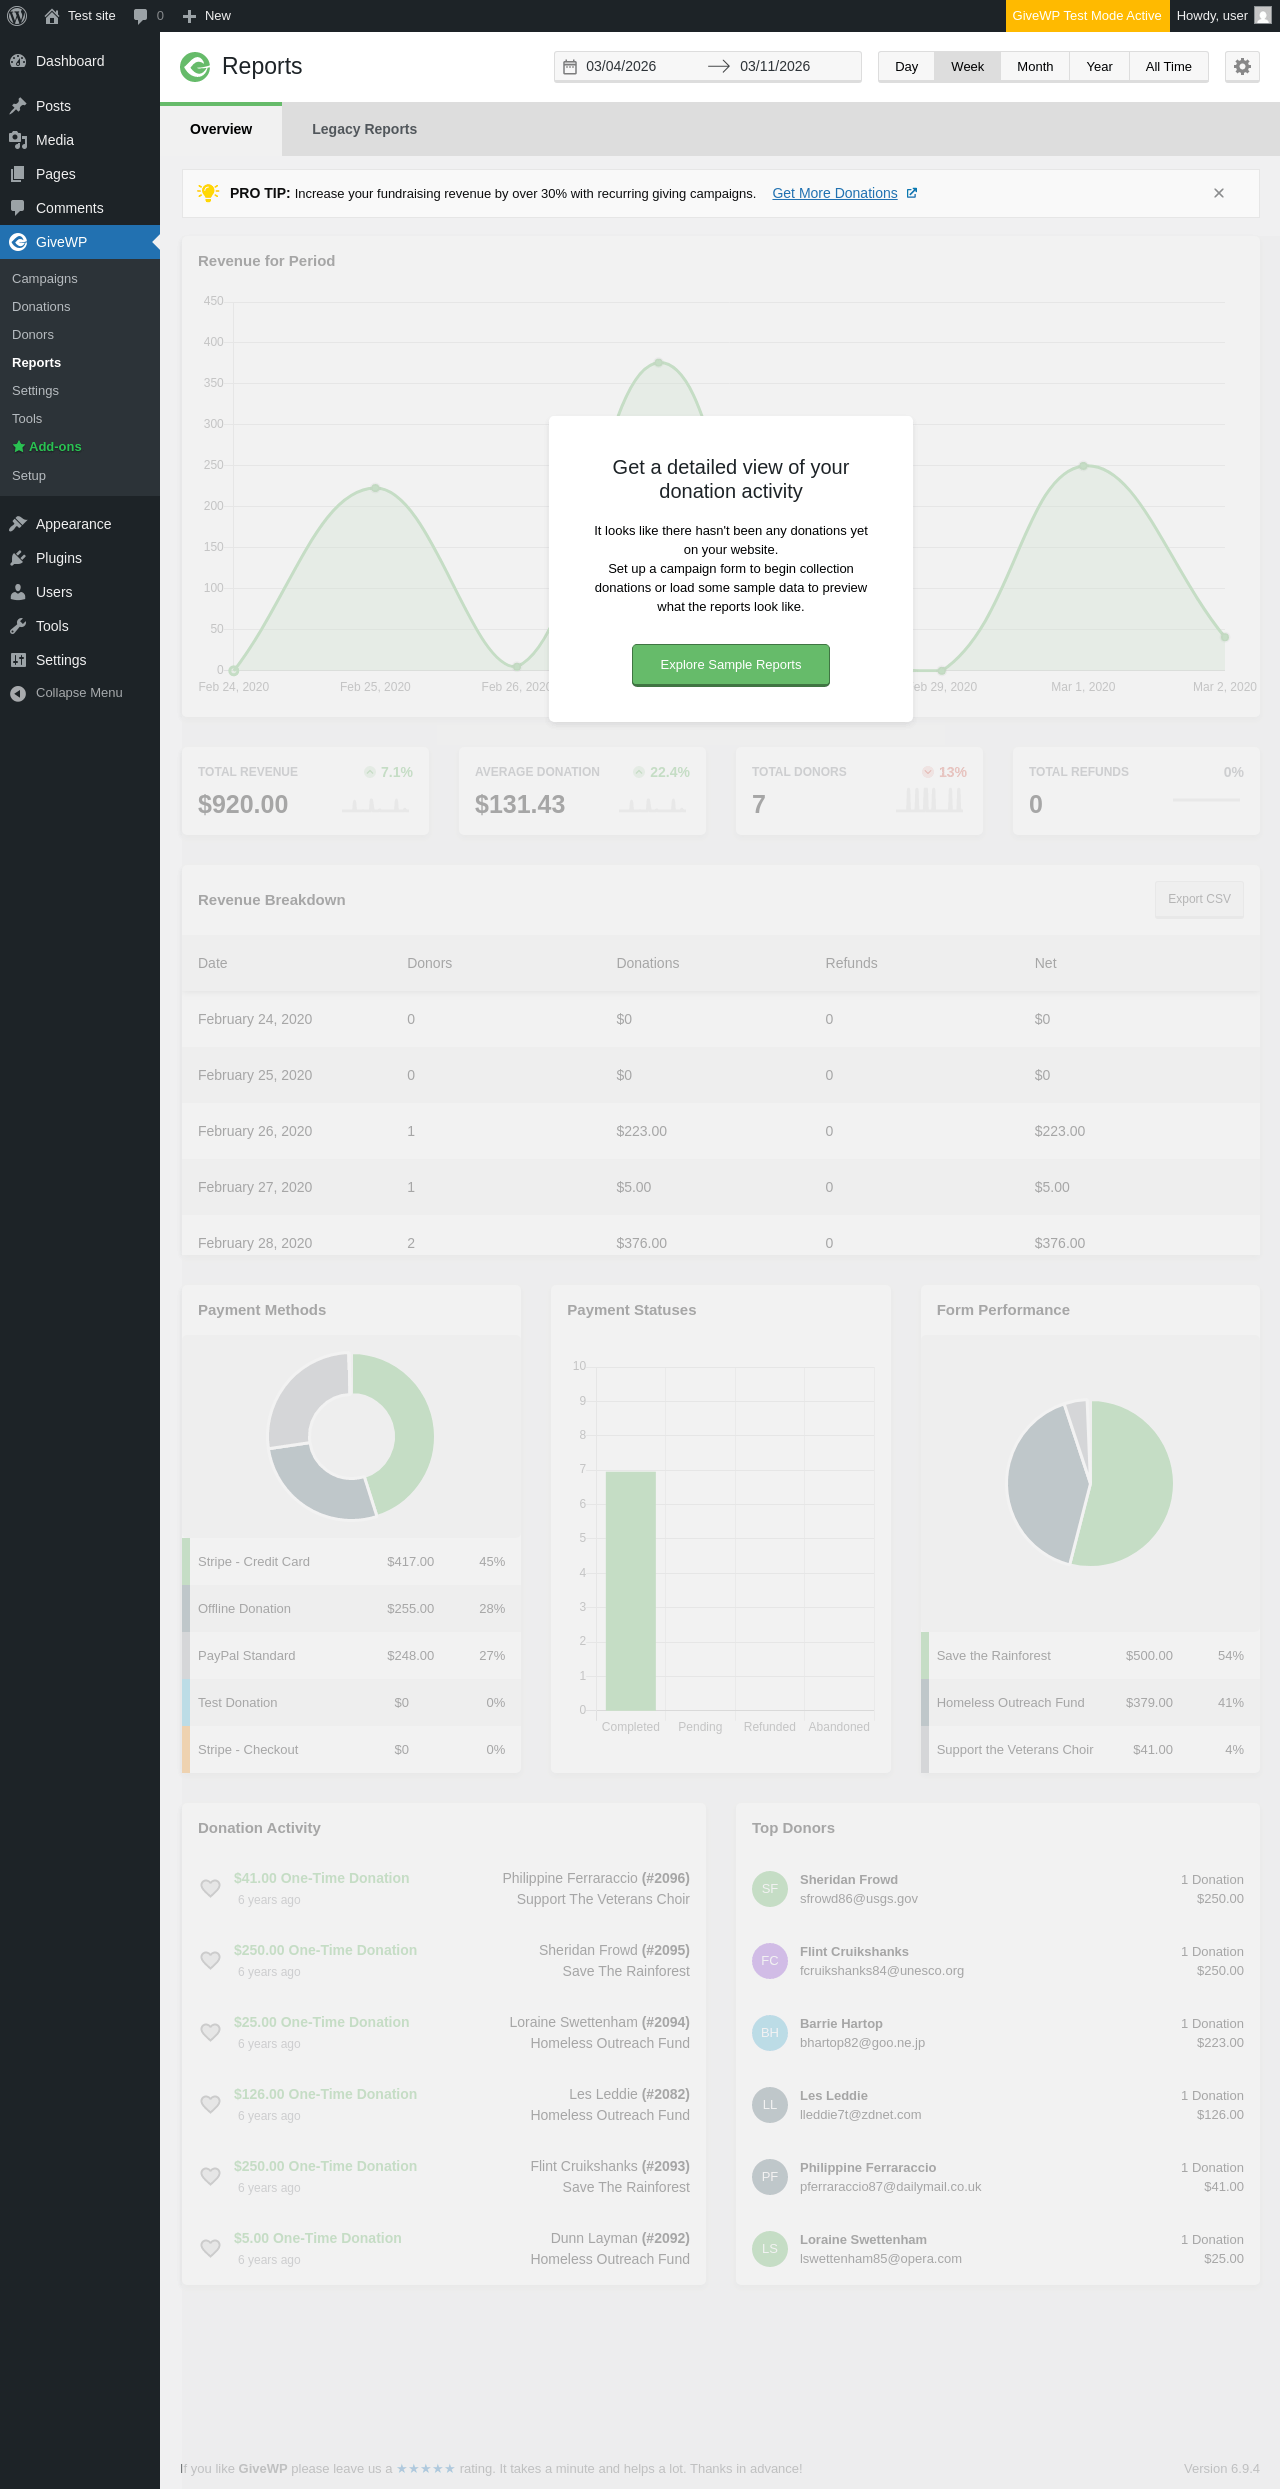Image resolution: width=1280 pixels, height=2489 pixels.
Task: Click the calendar icon in date range
Action: click(x=570, y=66)
